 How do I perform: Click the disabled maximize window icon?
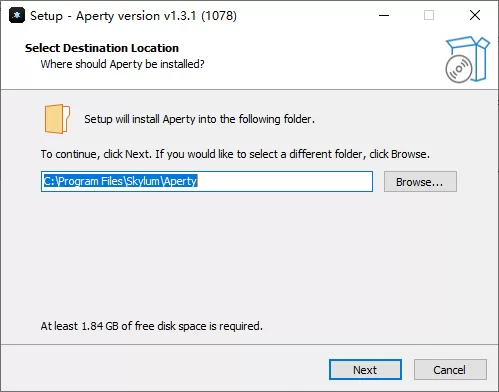[429, 15]
